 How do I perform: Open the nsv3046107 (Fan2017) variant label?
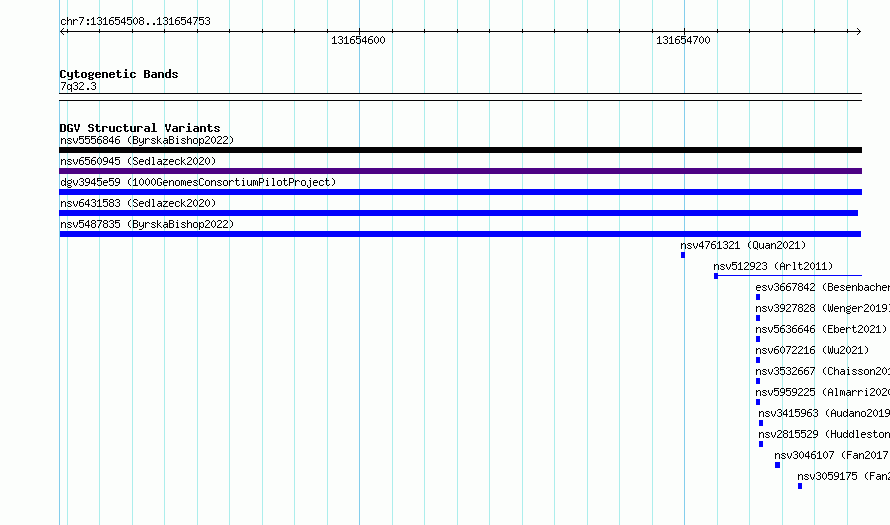point(832,455)
